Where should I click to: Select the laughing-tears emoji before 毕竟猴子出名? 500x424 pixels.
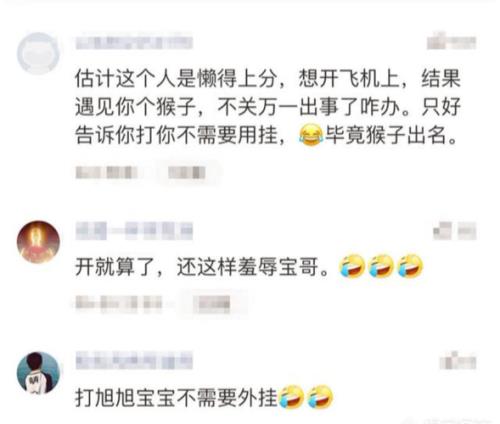pyautogui.click(x=311, y=135)
